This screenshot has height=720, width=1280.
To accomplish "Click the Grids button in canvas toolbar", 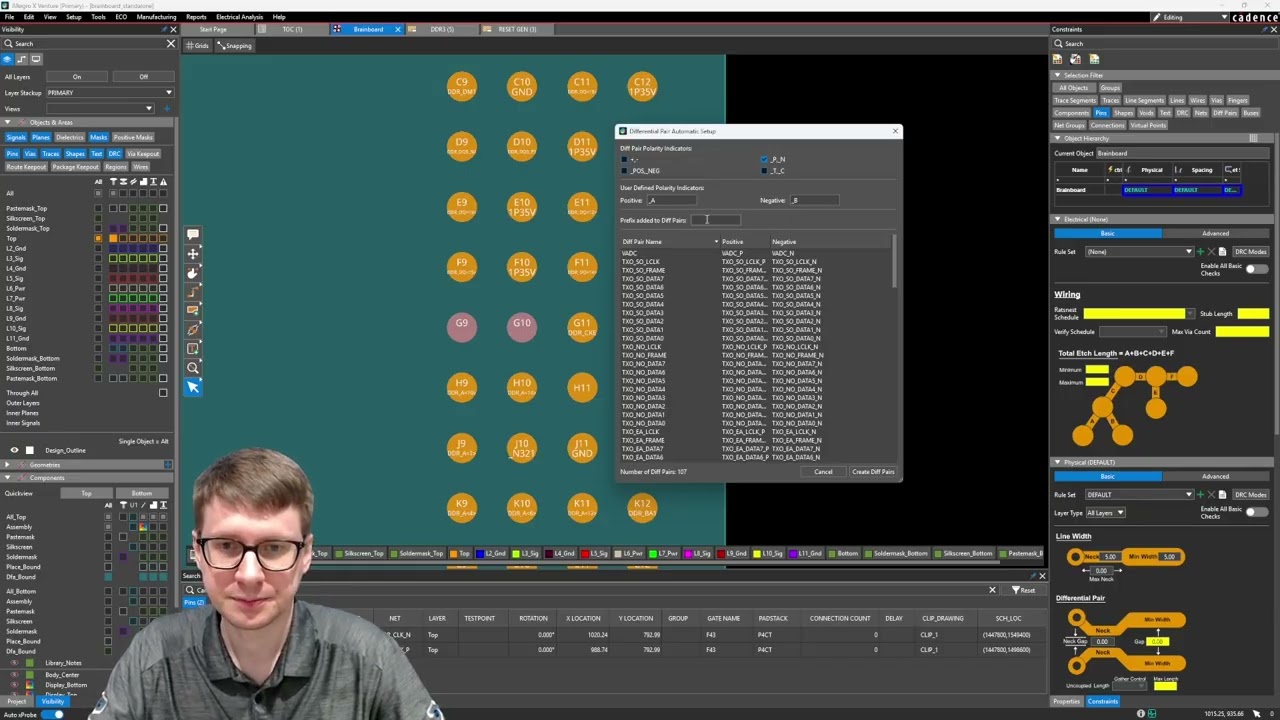I will pos(198,45).
